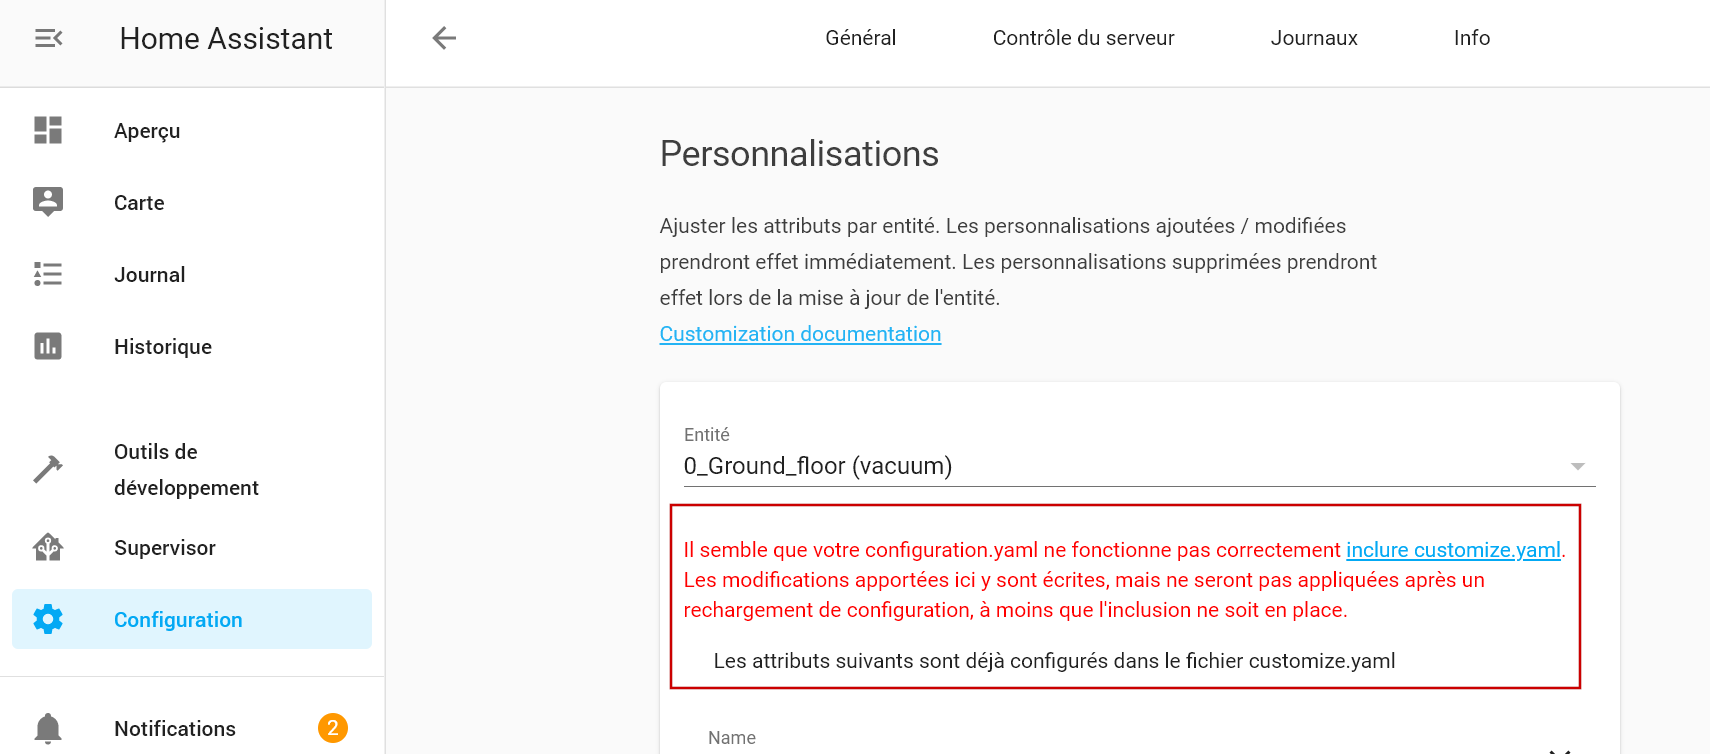Select the Supervisor icon in the sidebar
1710x754 pixels.
click(48, 547)
